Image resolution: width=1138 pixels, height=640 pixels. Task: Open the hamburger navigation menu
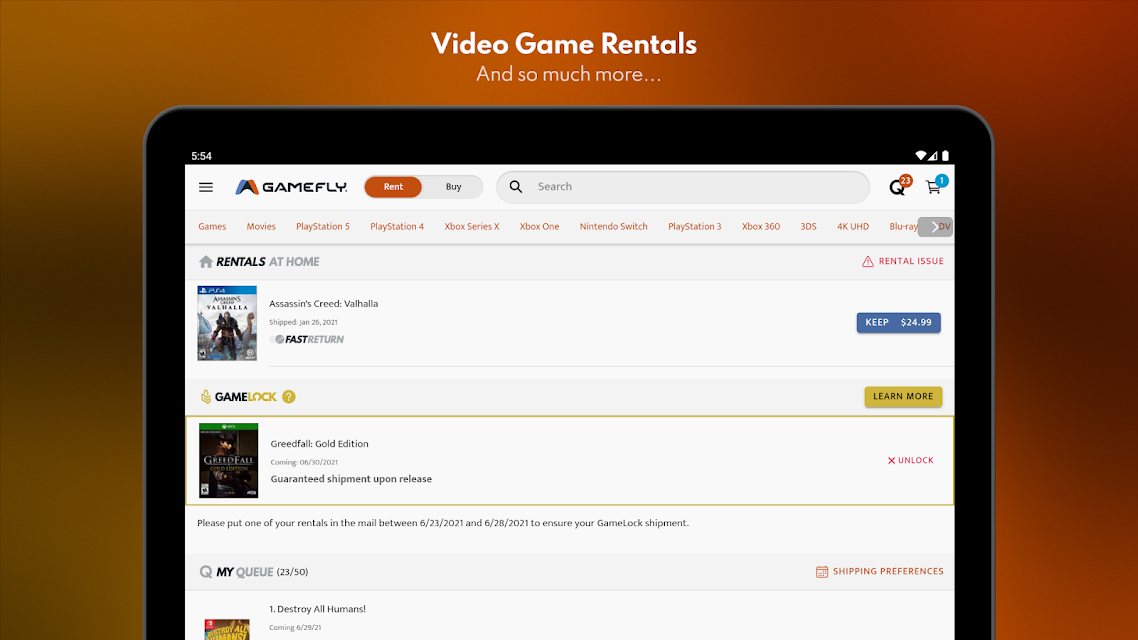[x=206, y=187]
